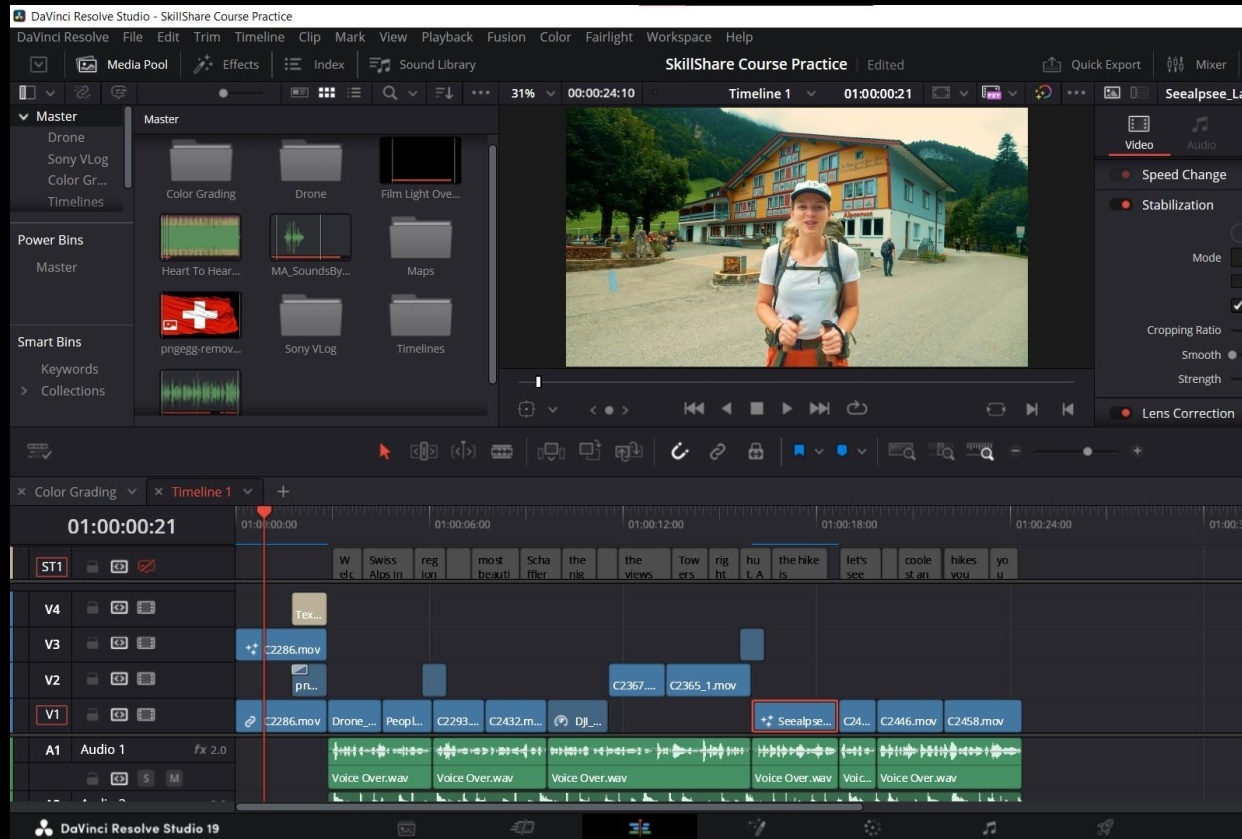Click the Quick Export button
The height and width of the screenshot is (839, 1242).
coord(1092,65)
